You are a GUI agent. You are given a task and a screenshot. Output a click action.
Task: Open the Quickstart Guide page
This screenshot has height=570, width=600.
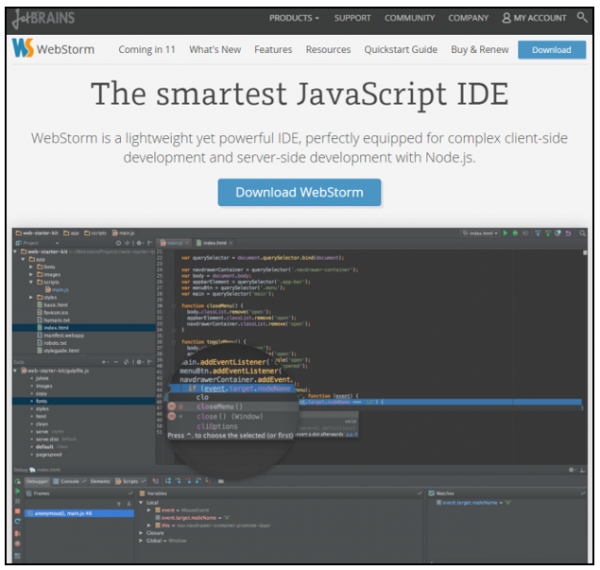click(x=401, y=49)
